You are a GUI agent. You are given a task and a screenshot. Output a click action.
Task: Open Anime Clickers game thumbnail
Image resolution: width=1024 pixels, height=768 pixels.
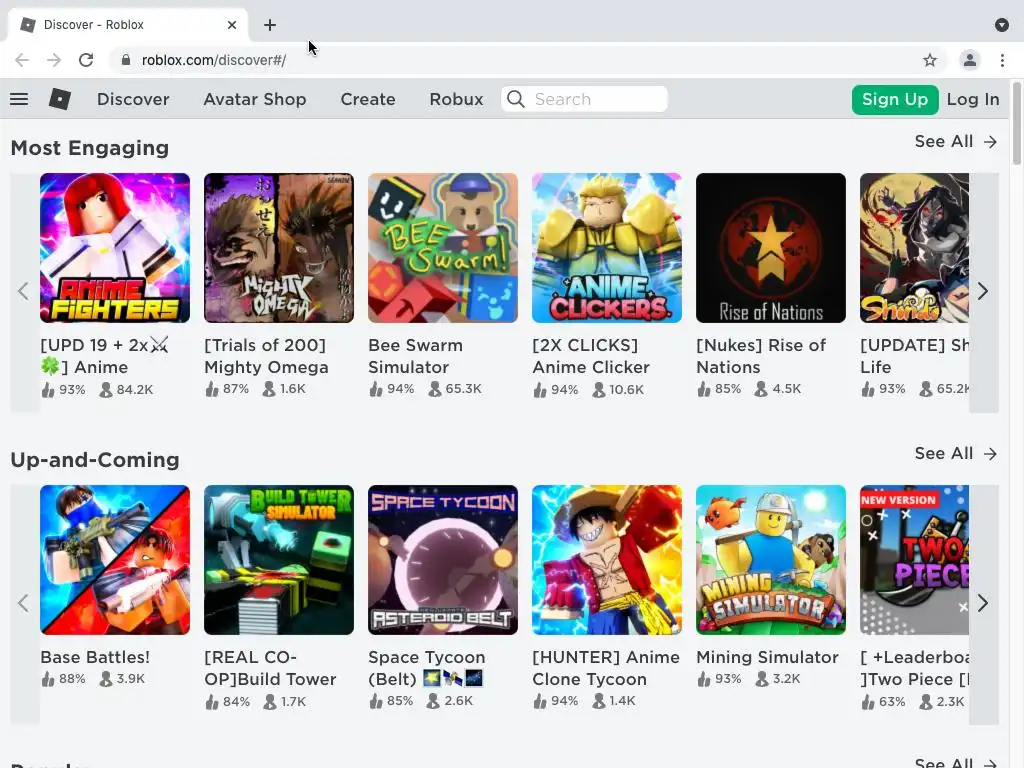[x=607, y=248]
